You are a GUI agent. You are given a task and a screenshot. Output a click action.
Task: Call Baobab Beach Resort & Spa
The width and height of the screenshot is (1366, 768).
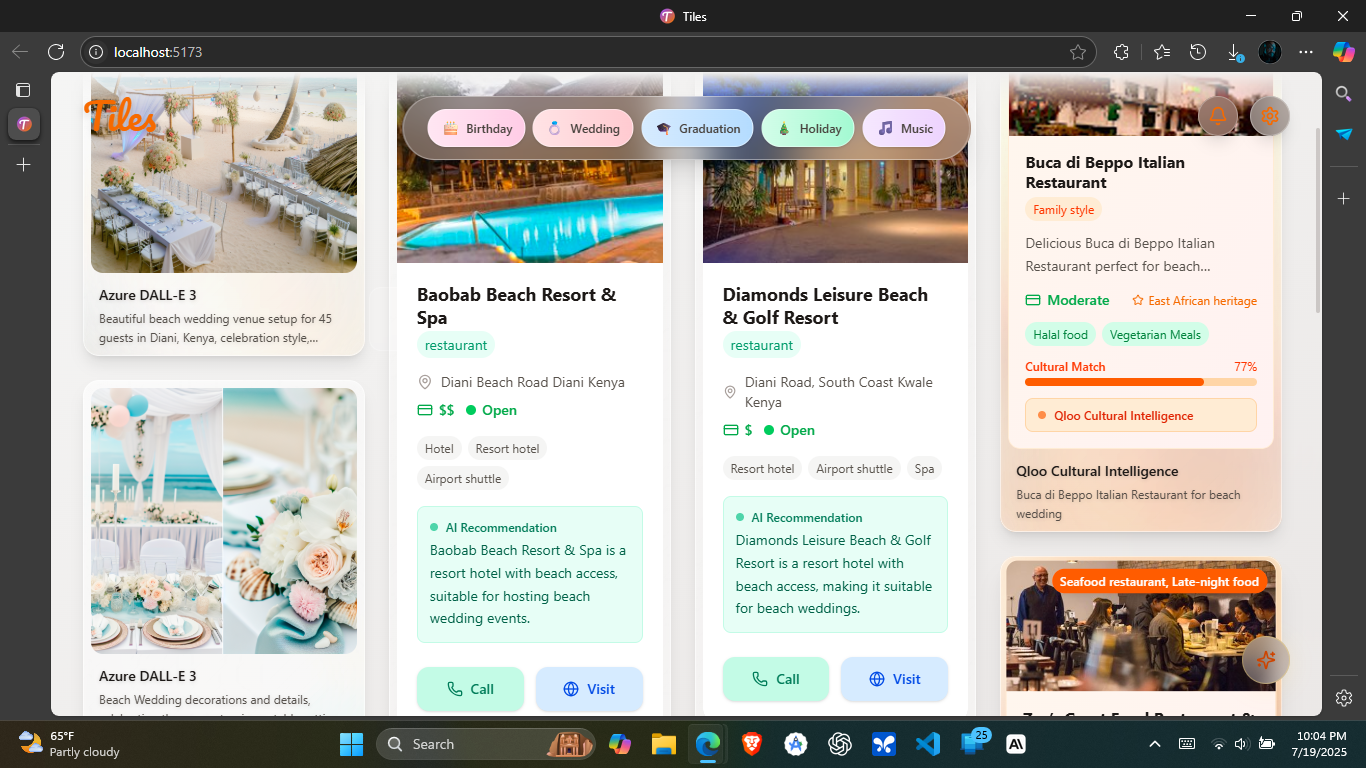pos(470,689)
